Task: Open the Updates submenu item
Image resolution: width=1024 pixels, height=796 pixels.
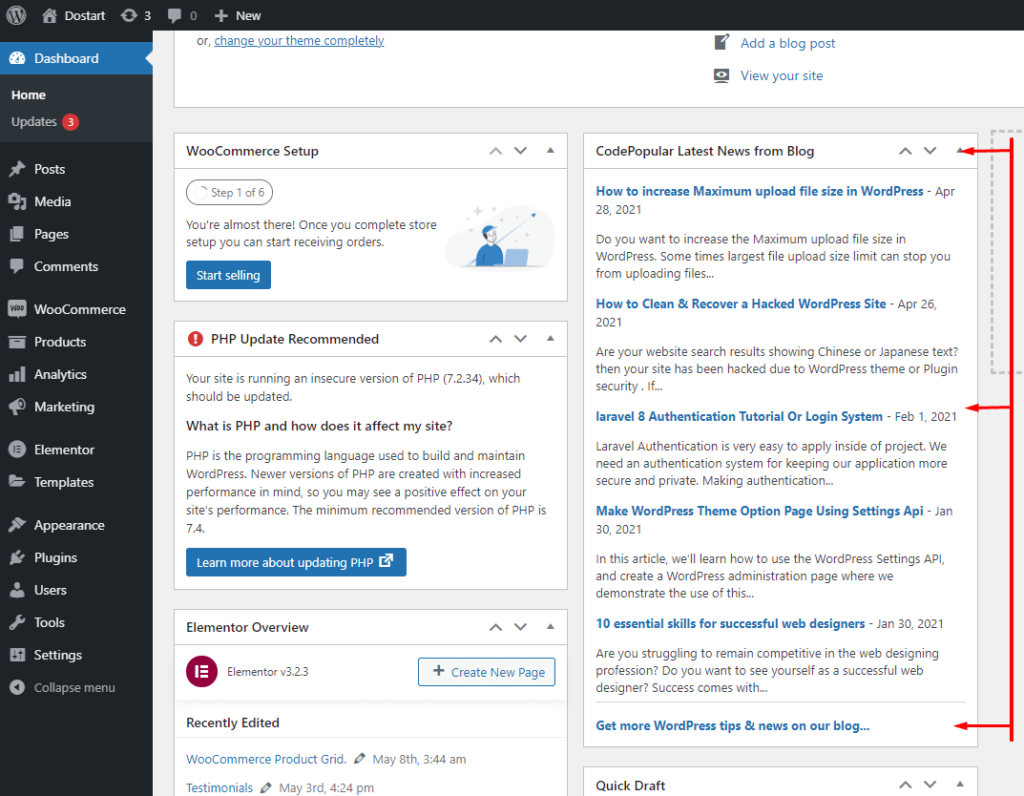Action: [x=34, y=121]
